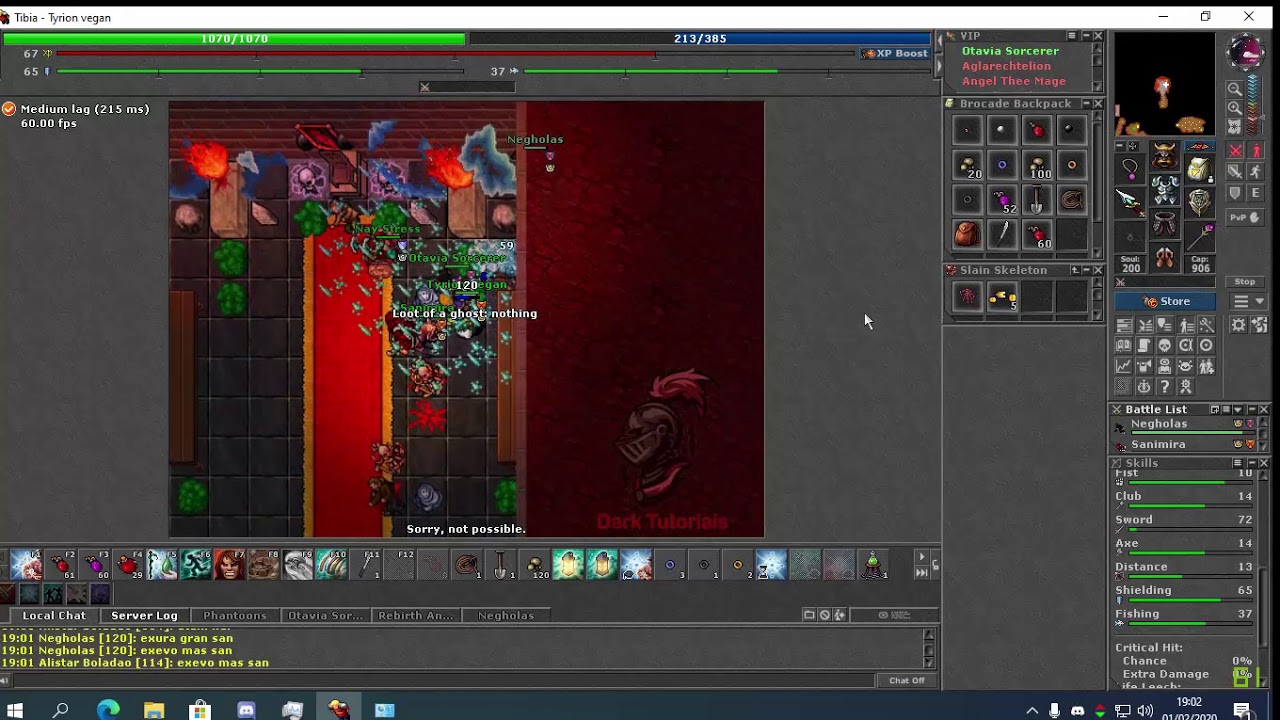The image size is (1280, 720).
Task: Select the shovel in Brocade Backpack
Action: (1036, 200)
